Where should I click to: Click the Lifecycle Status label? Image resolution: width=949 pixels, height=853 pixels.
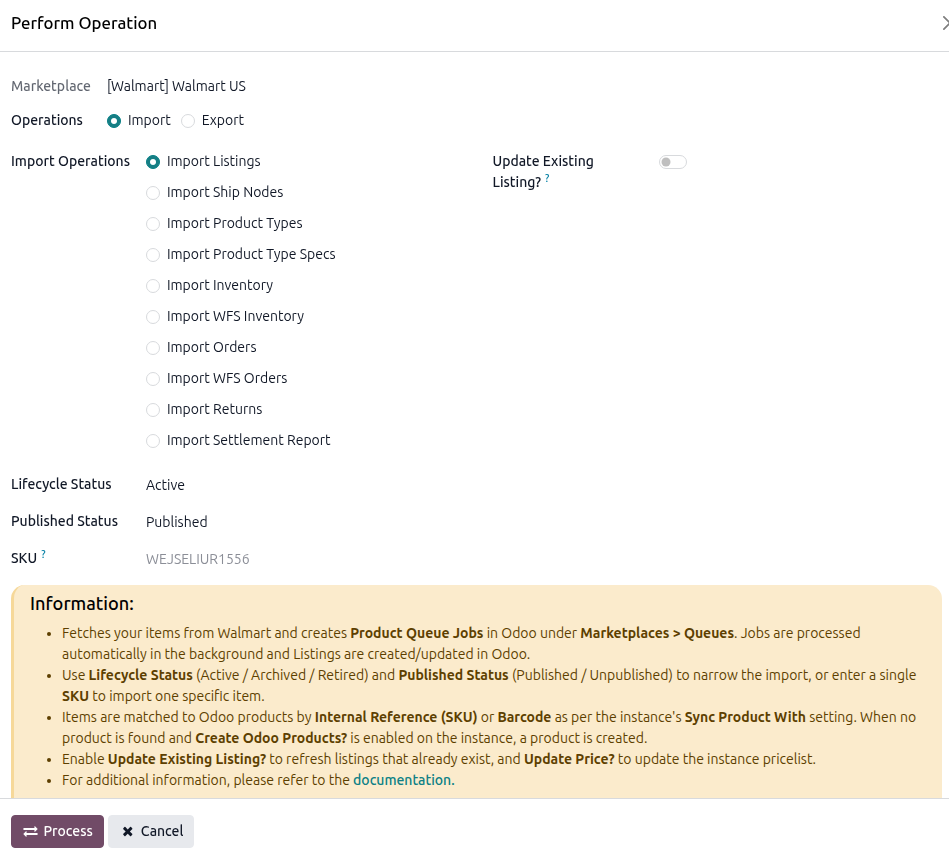click(x=61, y=484)
